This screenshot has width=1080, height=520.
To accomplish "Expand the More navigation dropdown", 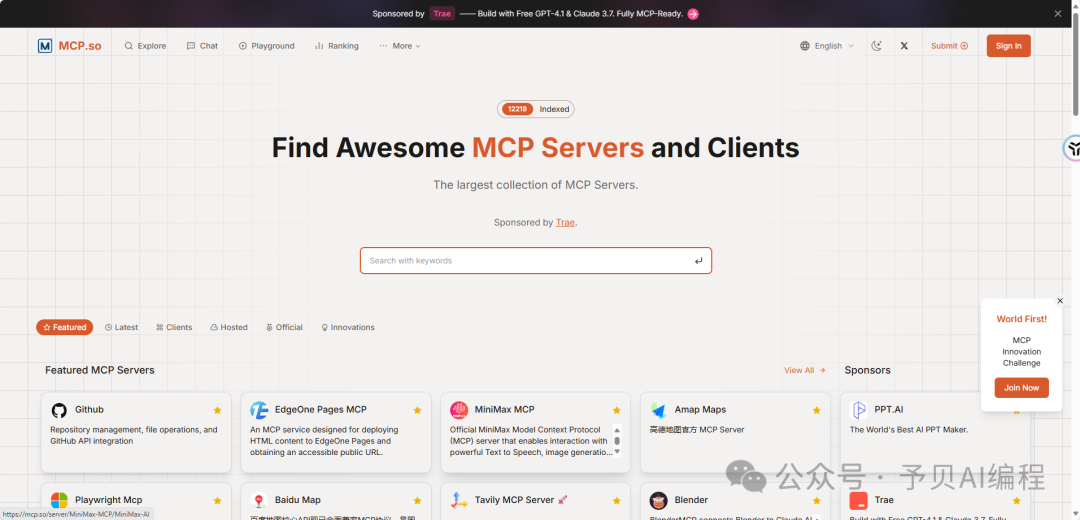I will 400,46.
